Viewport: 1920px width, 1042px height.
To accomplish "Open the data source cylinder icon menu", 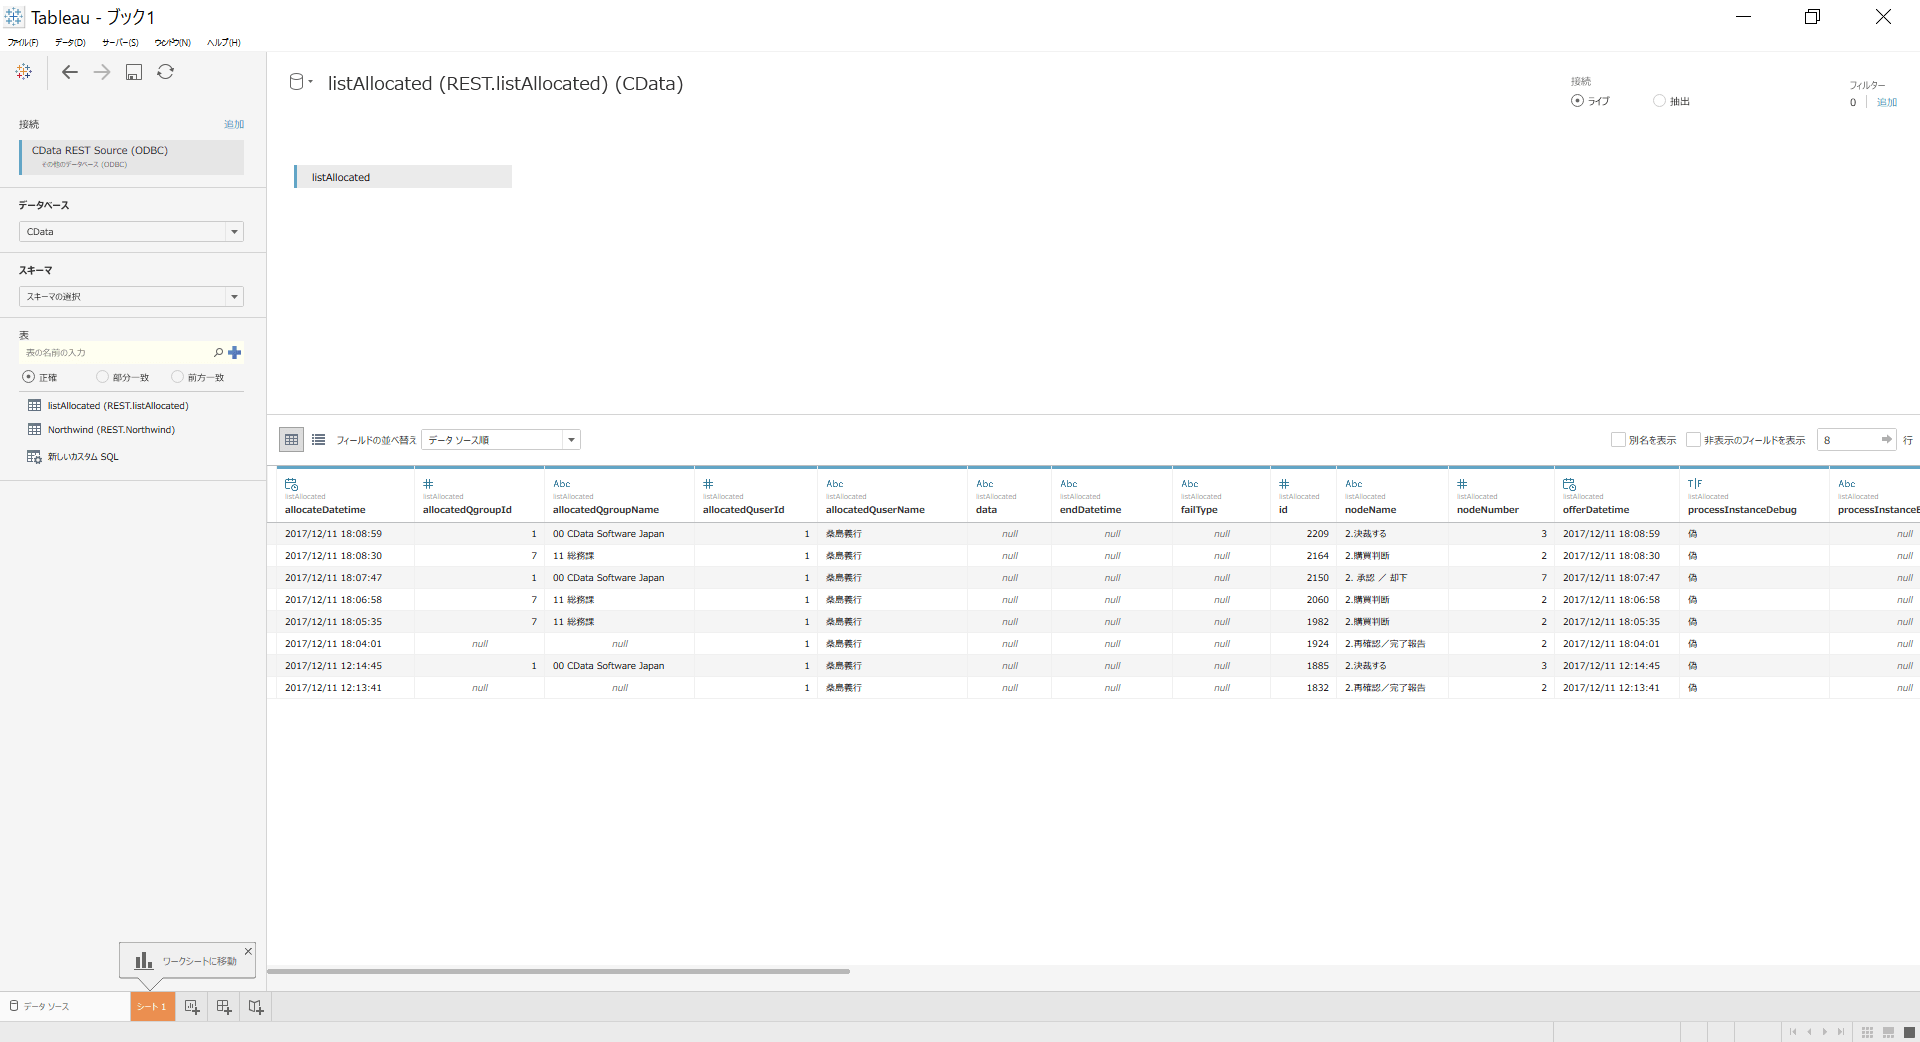I will (x=300, y=82).
